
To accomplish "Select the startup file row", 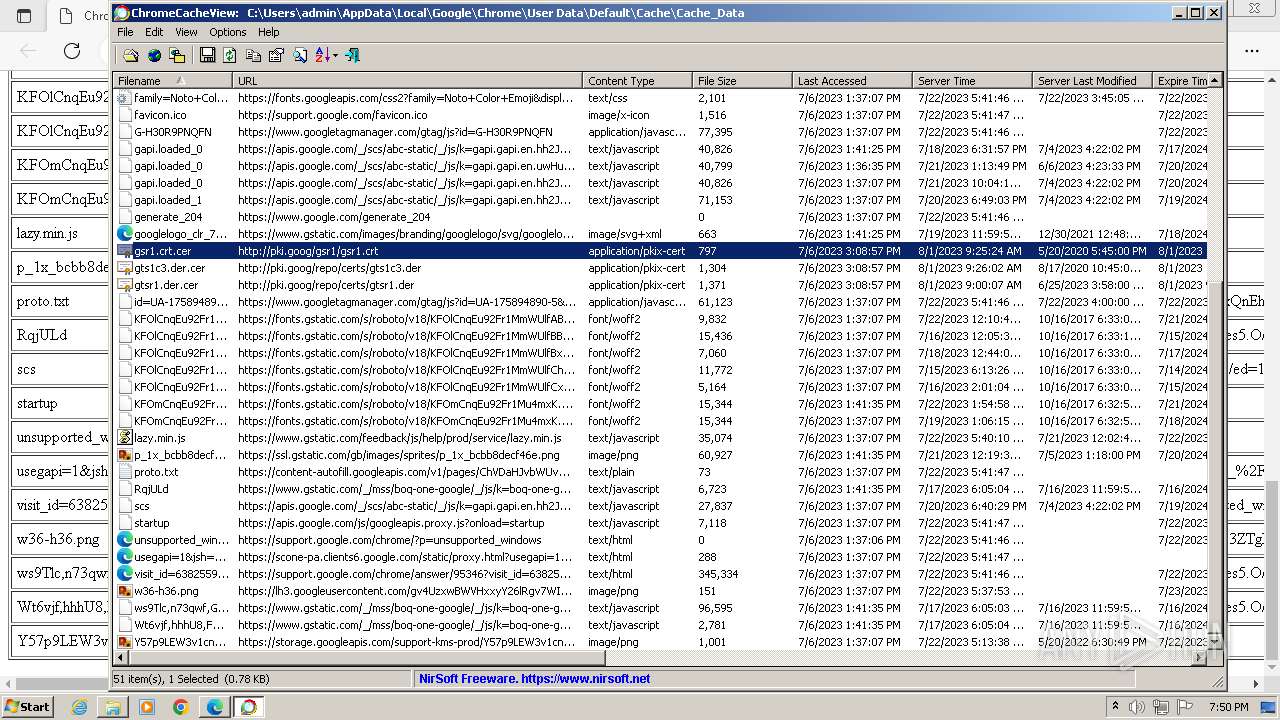I will pos(660,523).
